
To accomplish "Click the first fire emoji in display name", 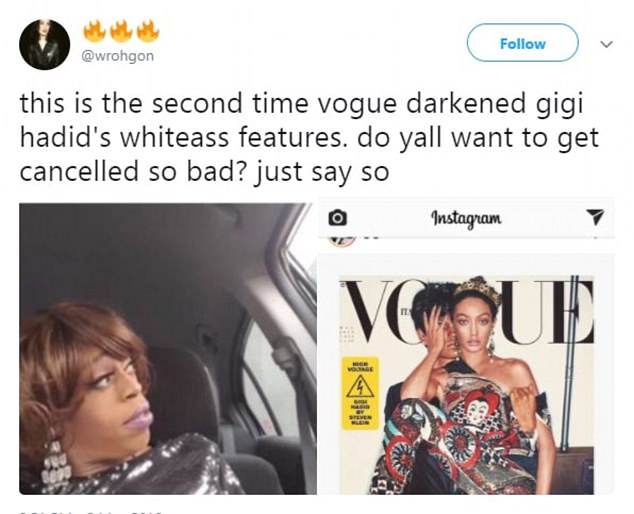I will pos(94,32).
